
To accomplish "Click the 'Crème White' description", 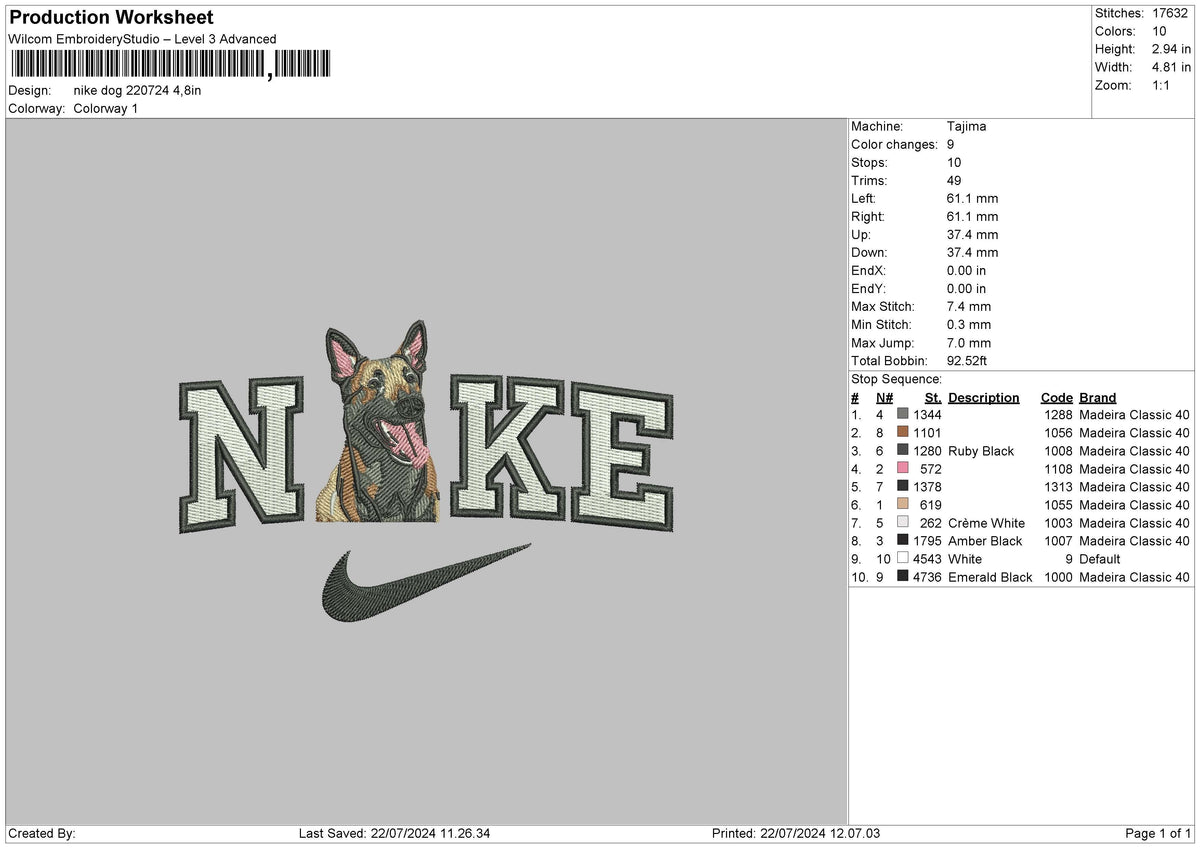I will [986, 522].
